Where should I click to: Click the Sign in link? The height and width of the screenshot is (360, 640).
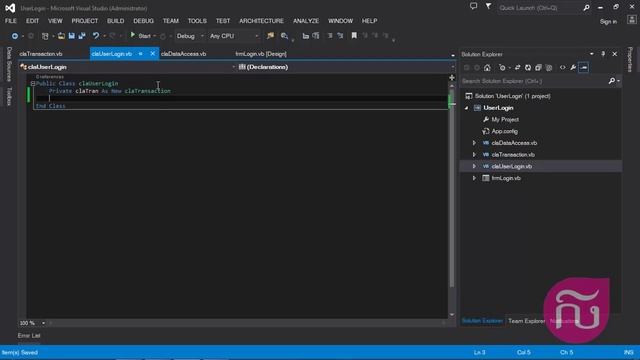pyautogui.click(x=608, y=22)
